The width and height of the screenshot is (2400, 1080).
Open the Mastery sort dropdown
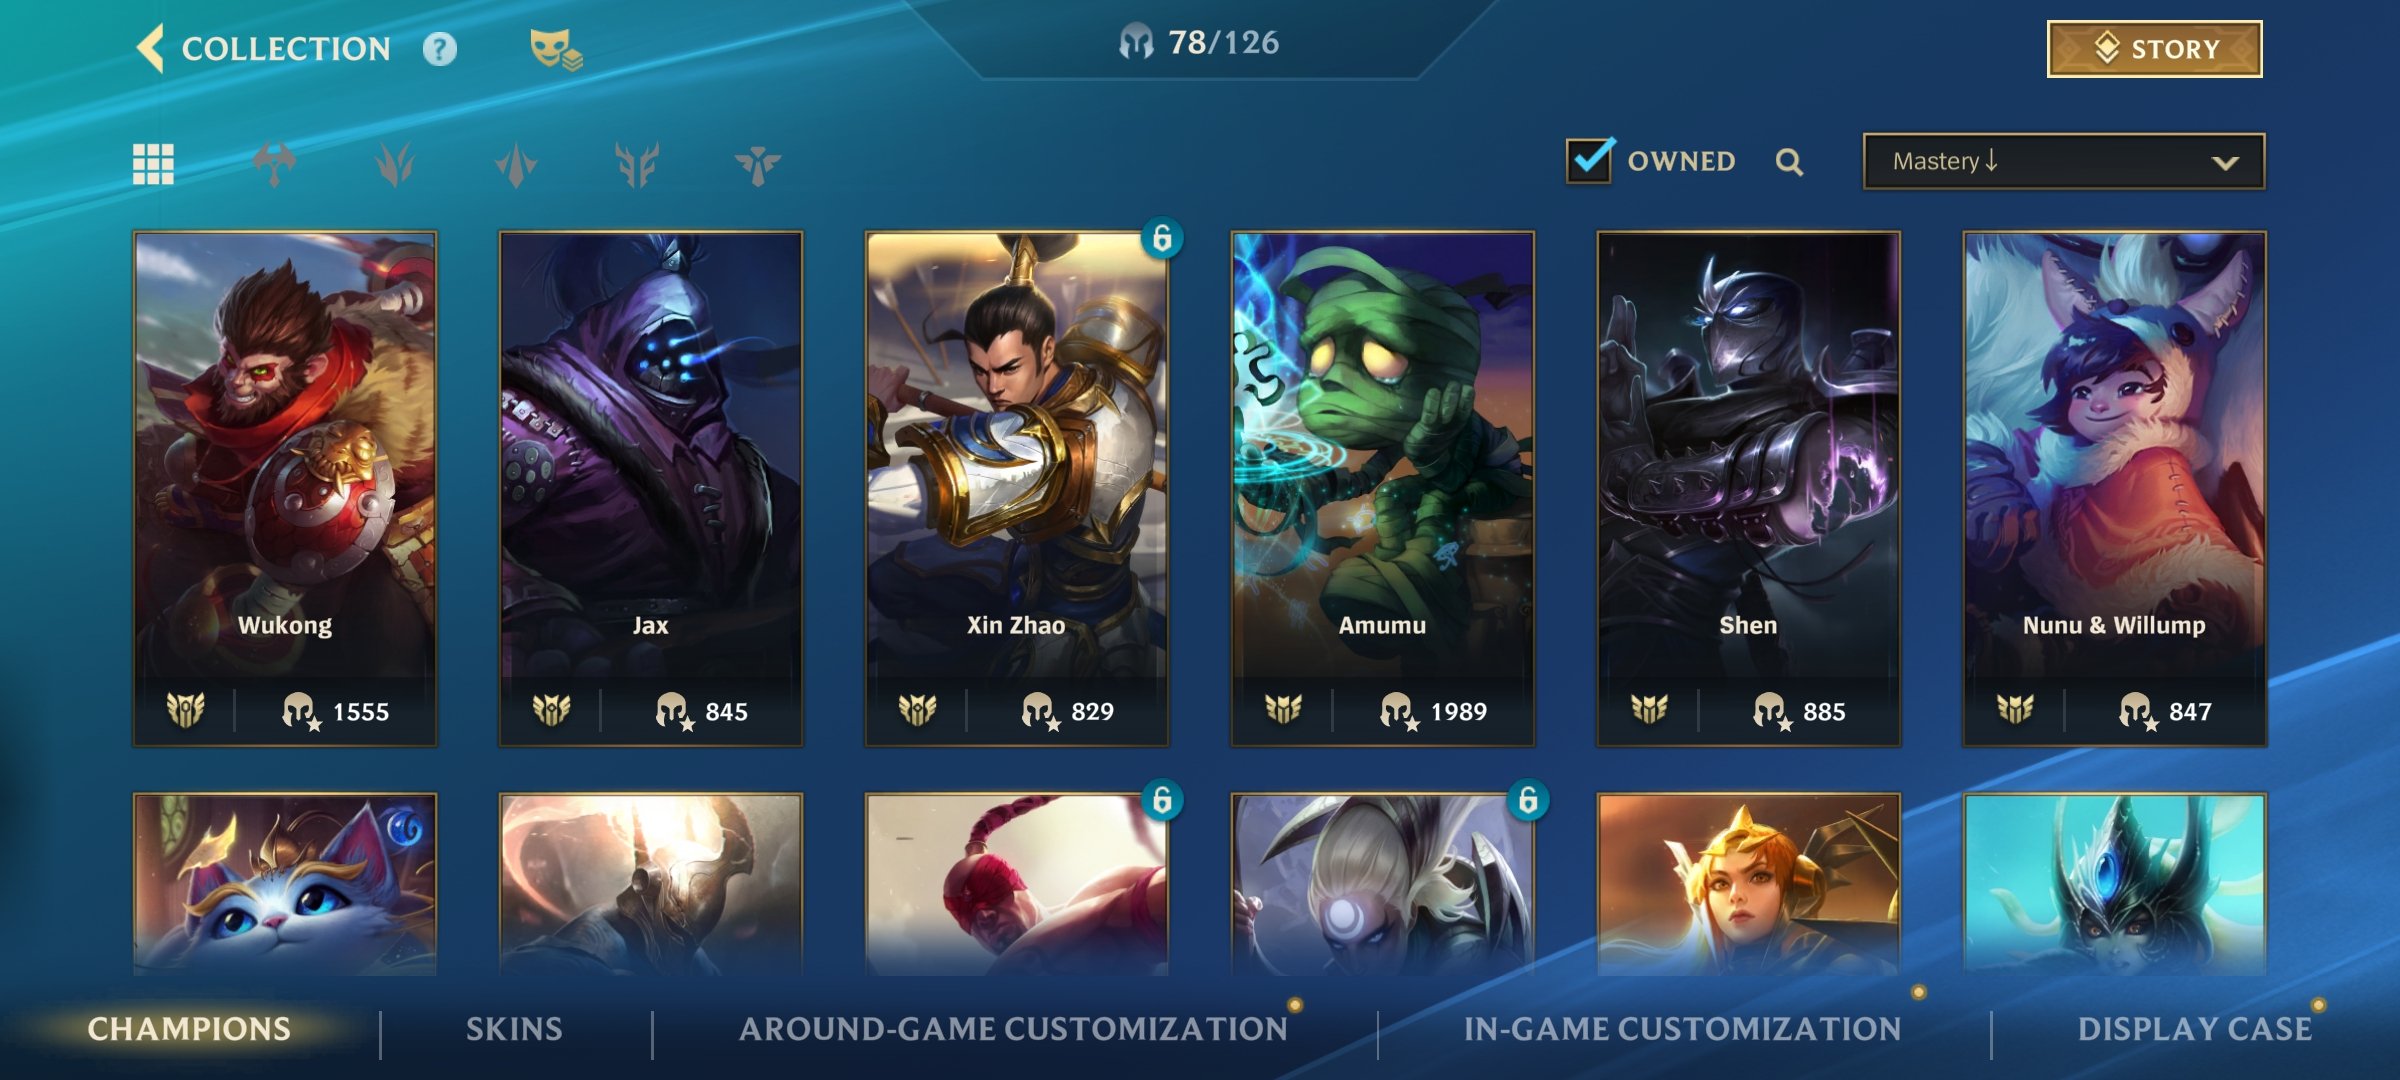pyautogui.click(x=2064, y=161)
